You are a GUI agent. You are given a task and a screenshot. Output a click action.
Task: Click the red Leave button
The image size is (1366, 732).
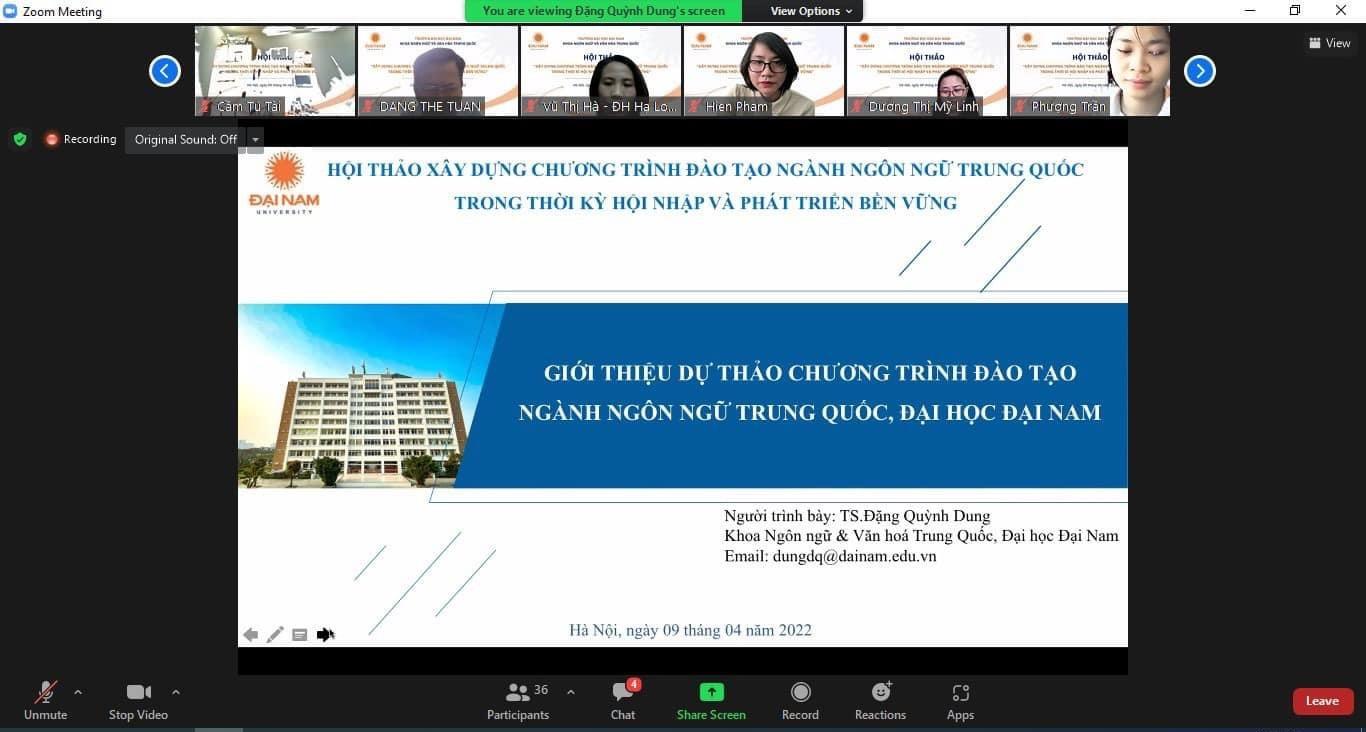tap(1323, 701)
